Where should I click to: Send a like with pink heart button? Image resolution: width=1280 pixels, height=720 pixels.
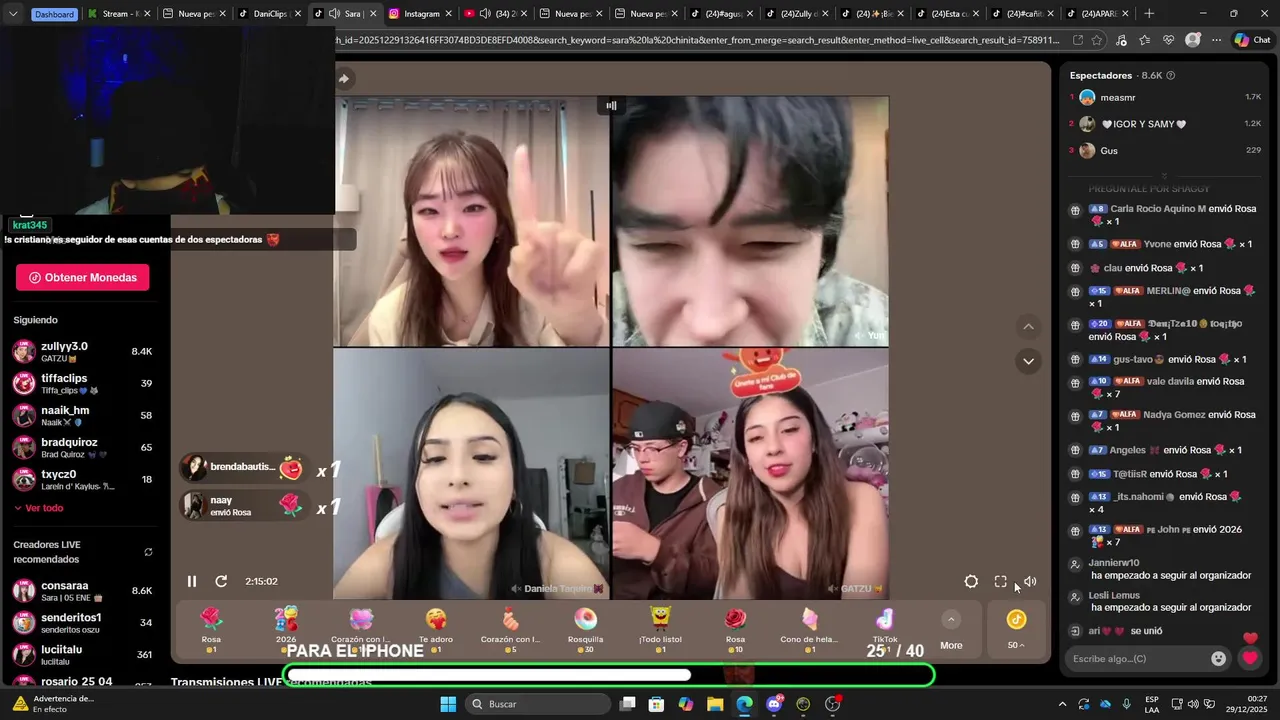coord(1250,658)
